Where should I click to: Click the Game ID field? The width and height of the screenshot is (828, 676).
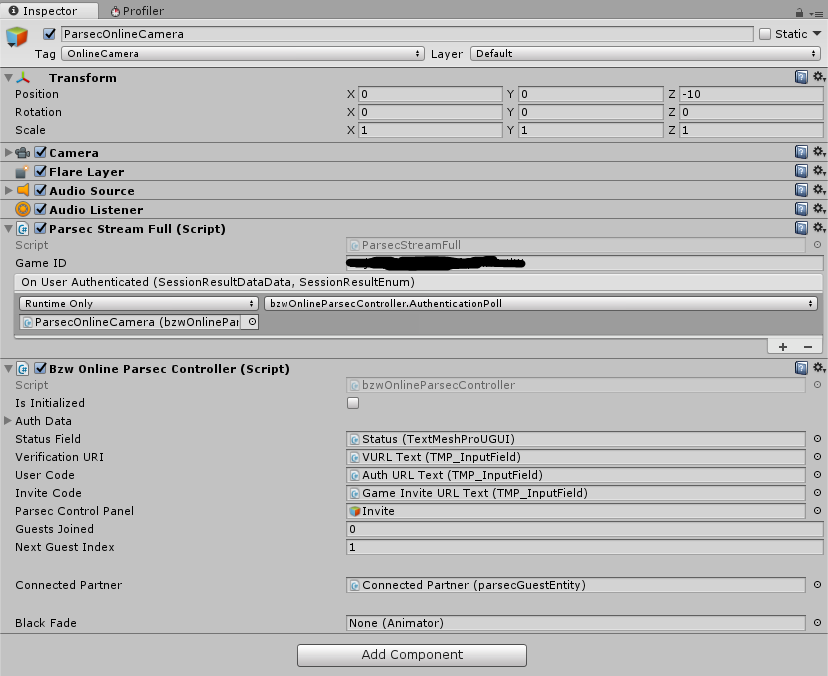[585, 262]
